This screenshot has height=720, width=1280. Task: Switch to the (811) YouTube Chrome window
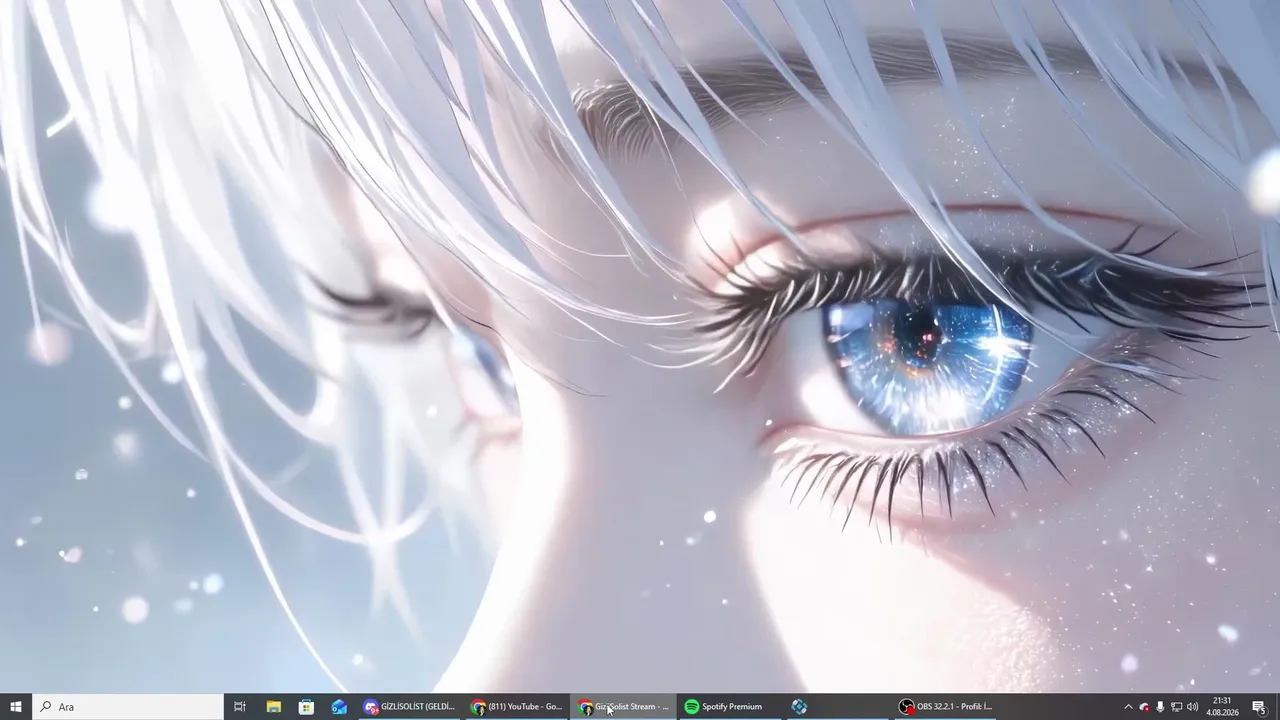(x=517, y=707)
